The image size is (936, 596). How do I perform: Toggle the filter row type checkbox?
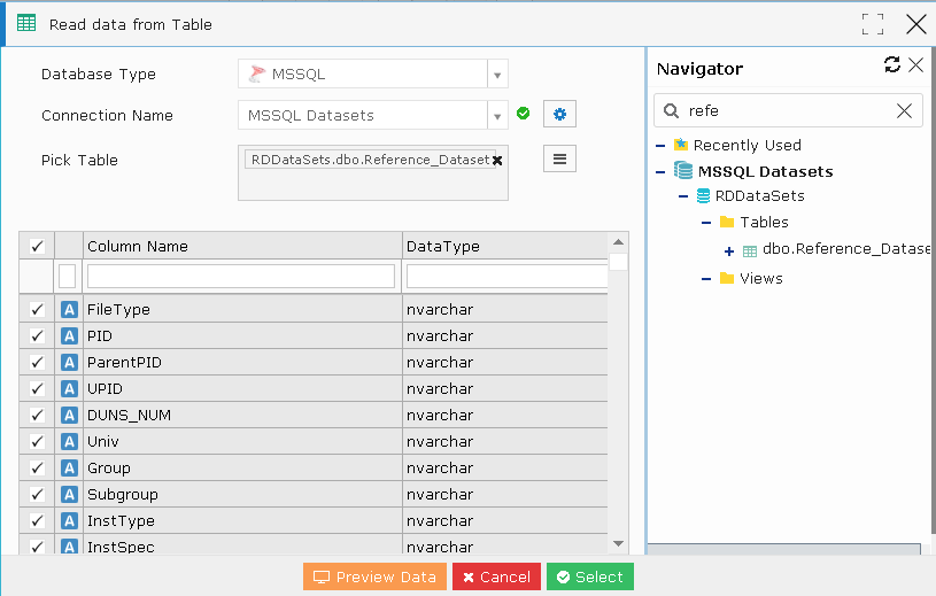(x=67, y=276)
